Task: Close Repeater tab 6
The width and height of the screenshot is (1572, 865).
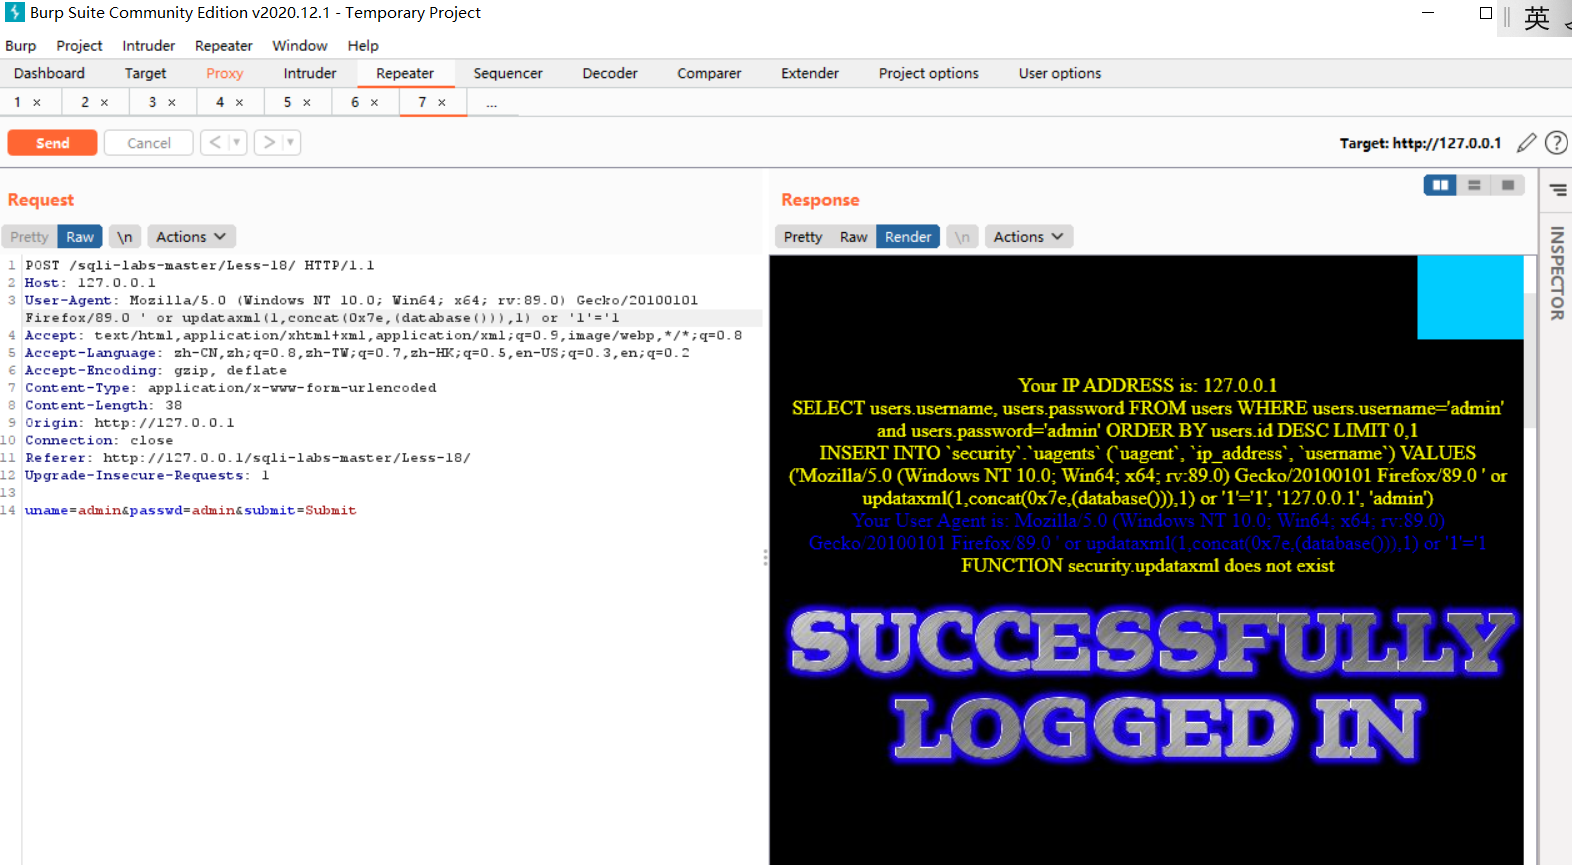Action: coord(374,103)
